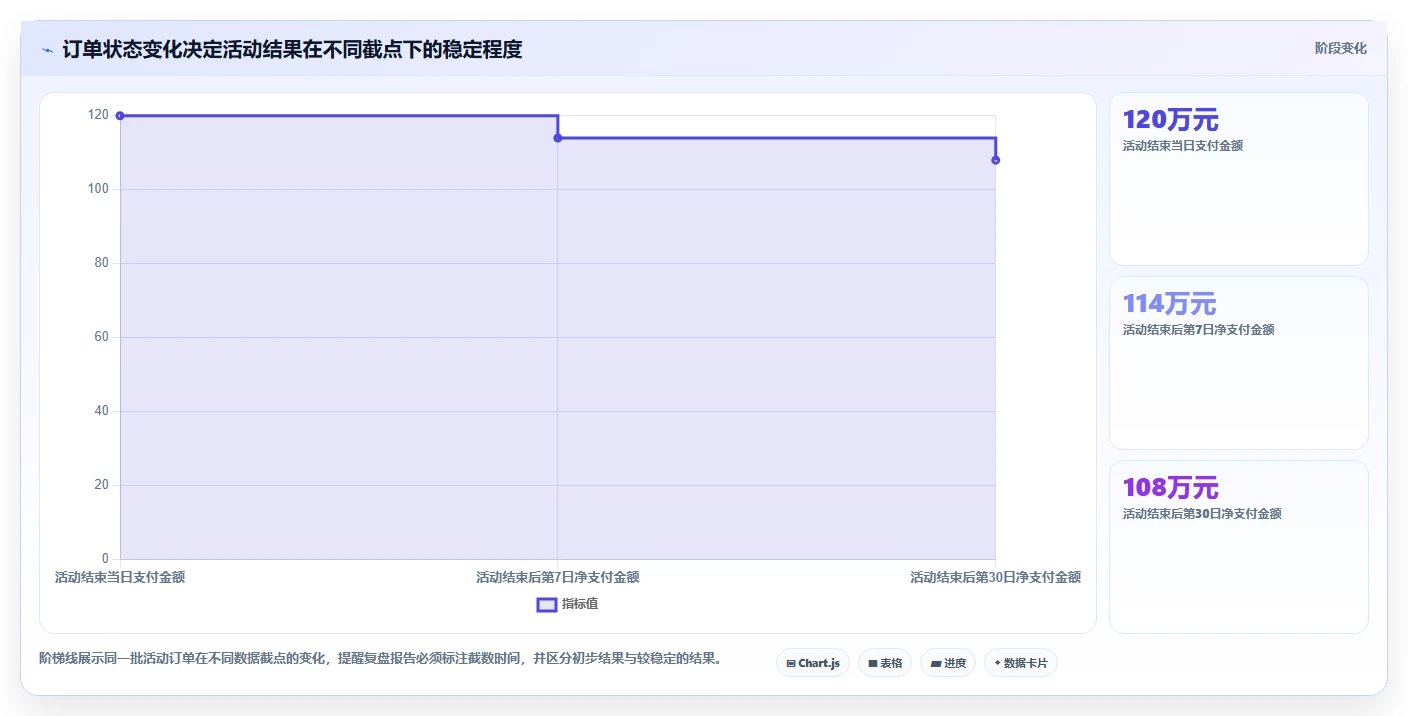Click the x-axis label 活动结束后第30日净支付金额
1408x716 pixels.
[995, 577]
